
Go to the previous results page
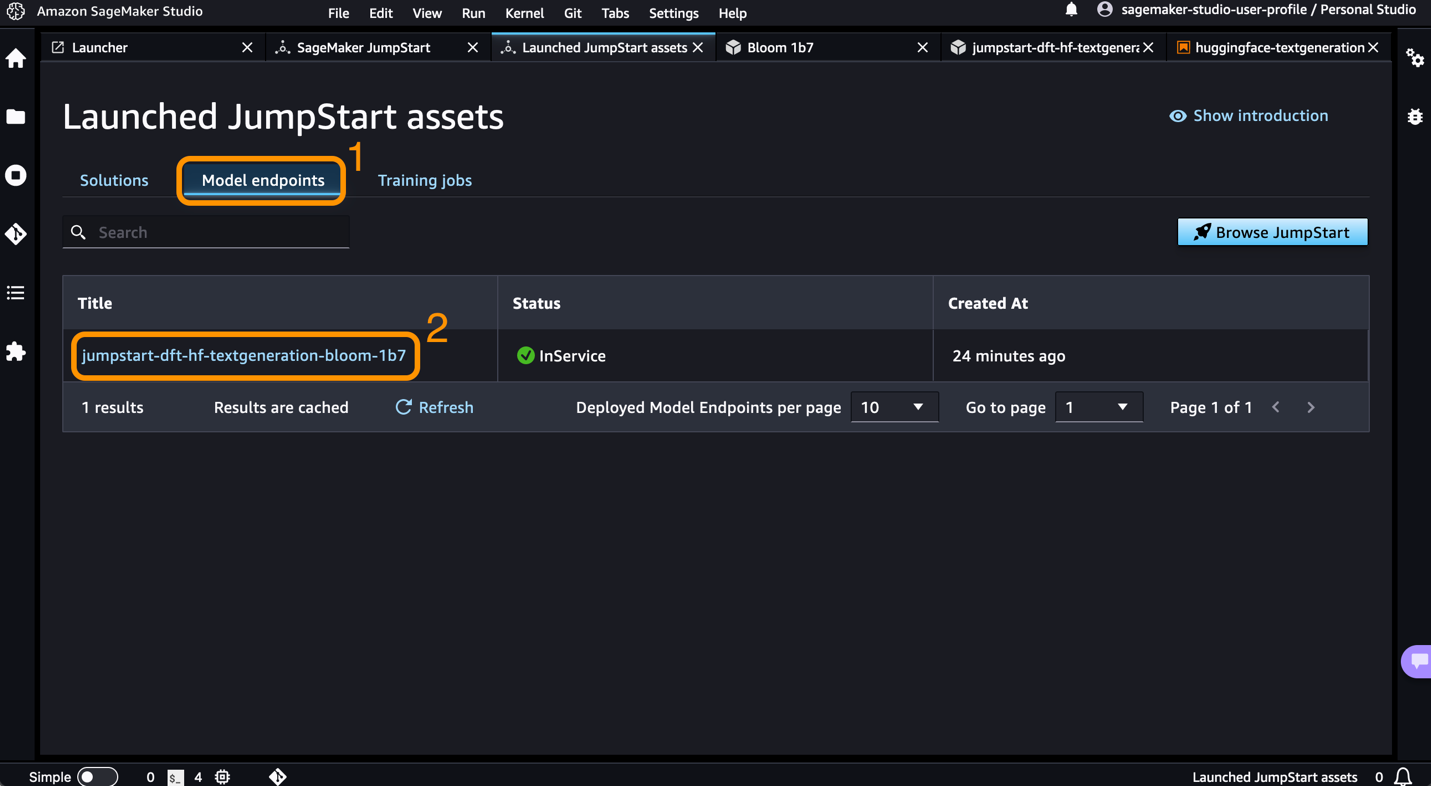click(1276, 407)
